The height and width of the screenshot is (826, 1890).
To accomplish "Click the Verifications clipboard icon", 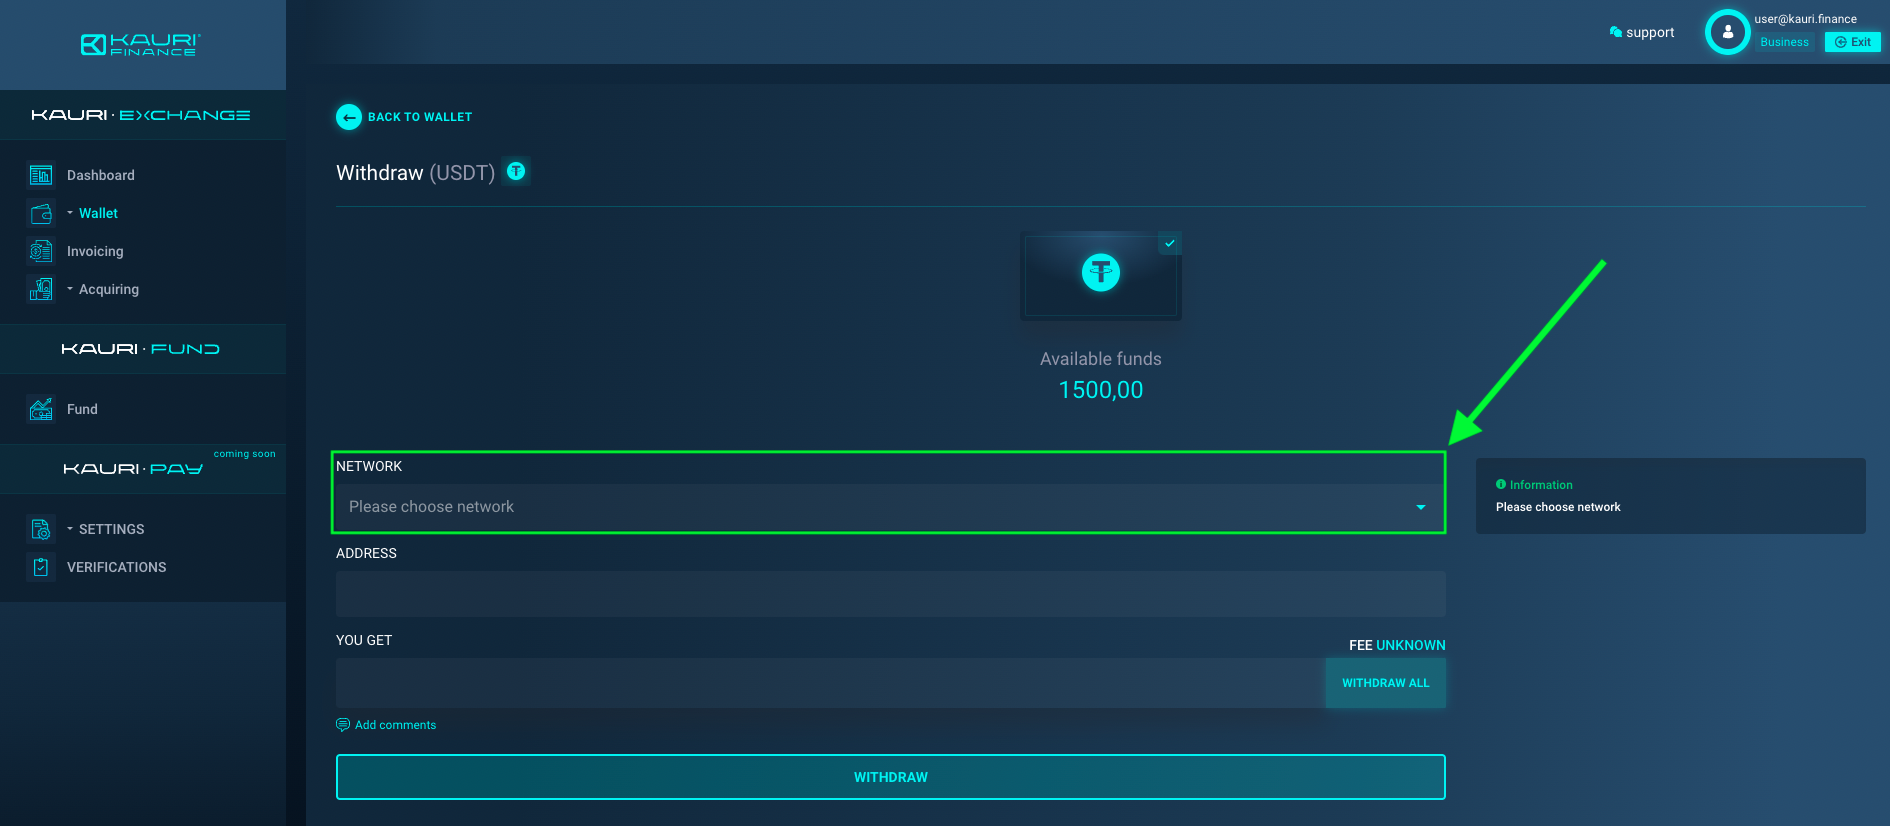I will coord(41,567).
